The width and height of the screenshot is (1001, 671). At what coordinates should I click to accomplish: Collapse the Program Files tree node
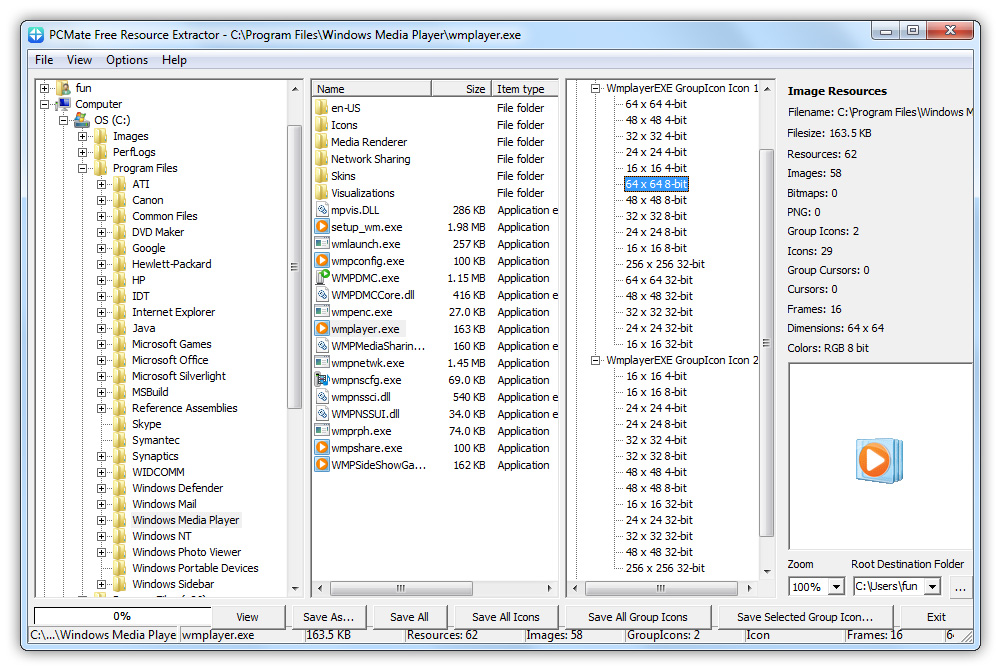pyautogui.click(x=82, y=169)
